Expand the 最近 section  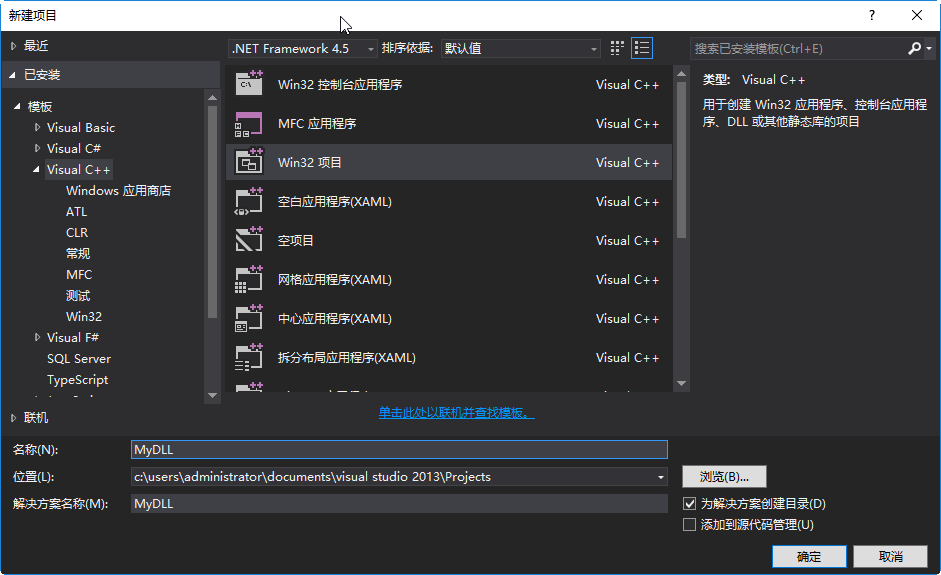point(13,46)
